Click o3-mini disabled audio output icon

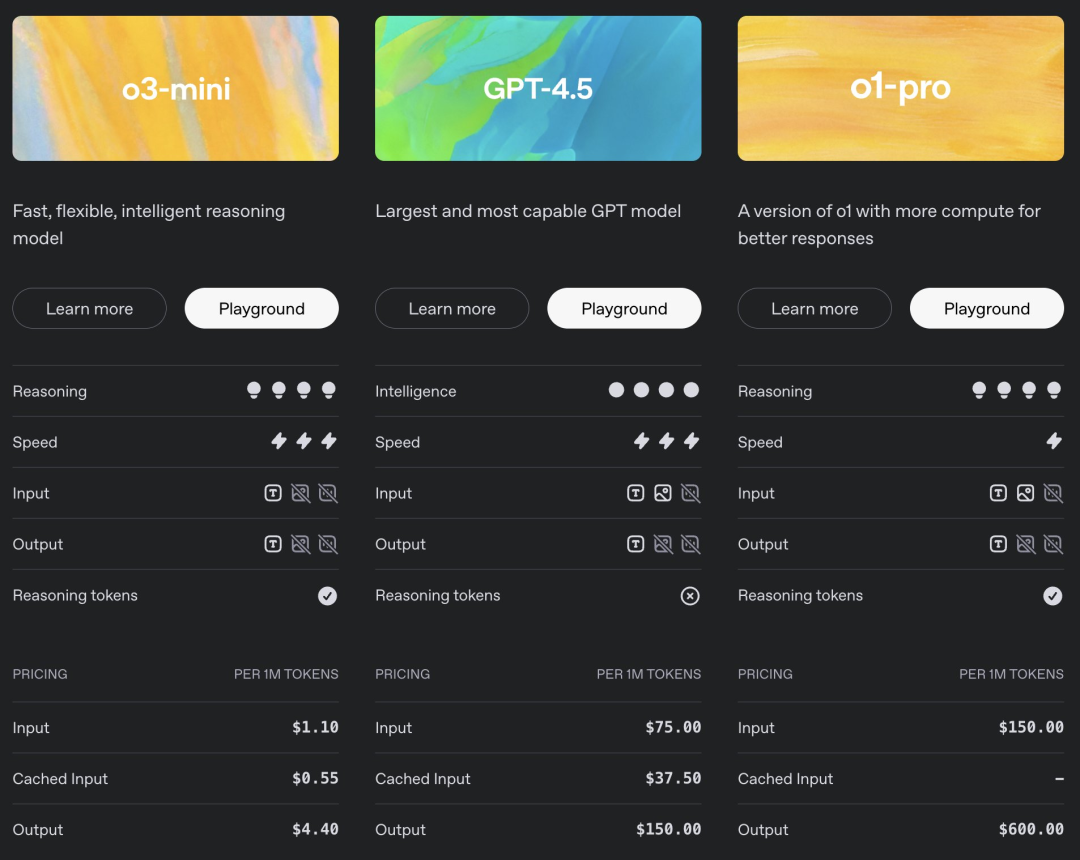(x=328, y=544)
